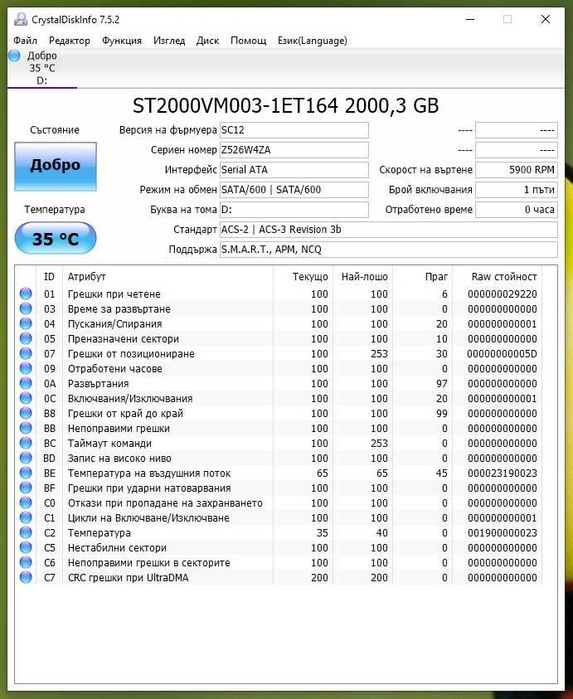This screenshot has width=573, height=699.
Task: Click the CrystalDiskInfo title bar app icon
Action: (x=20, y=20)
